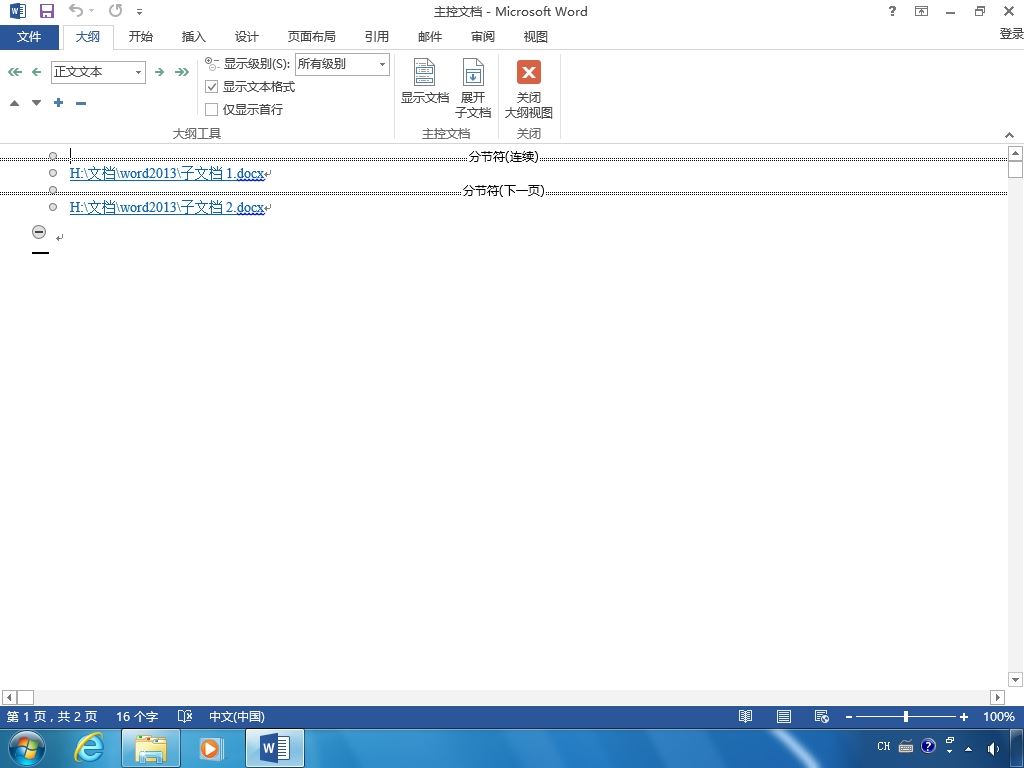Demote to body text double-right arrow

coord(182,72)
